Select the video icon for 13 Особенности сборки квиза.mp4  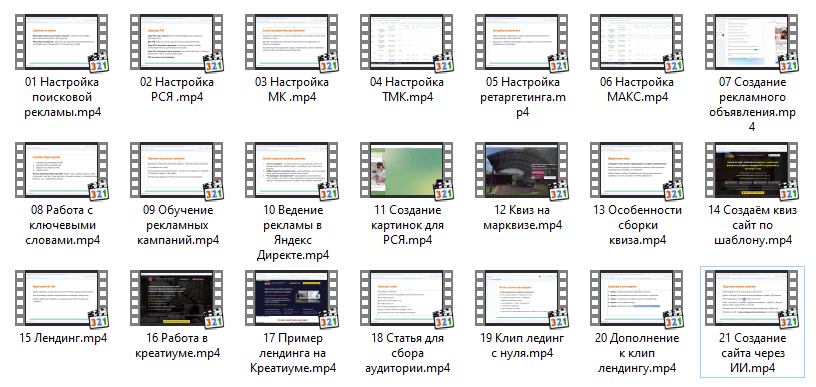638,171
